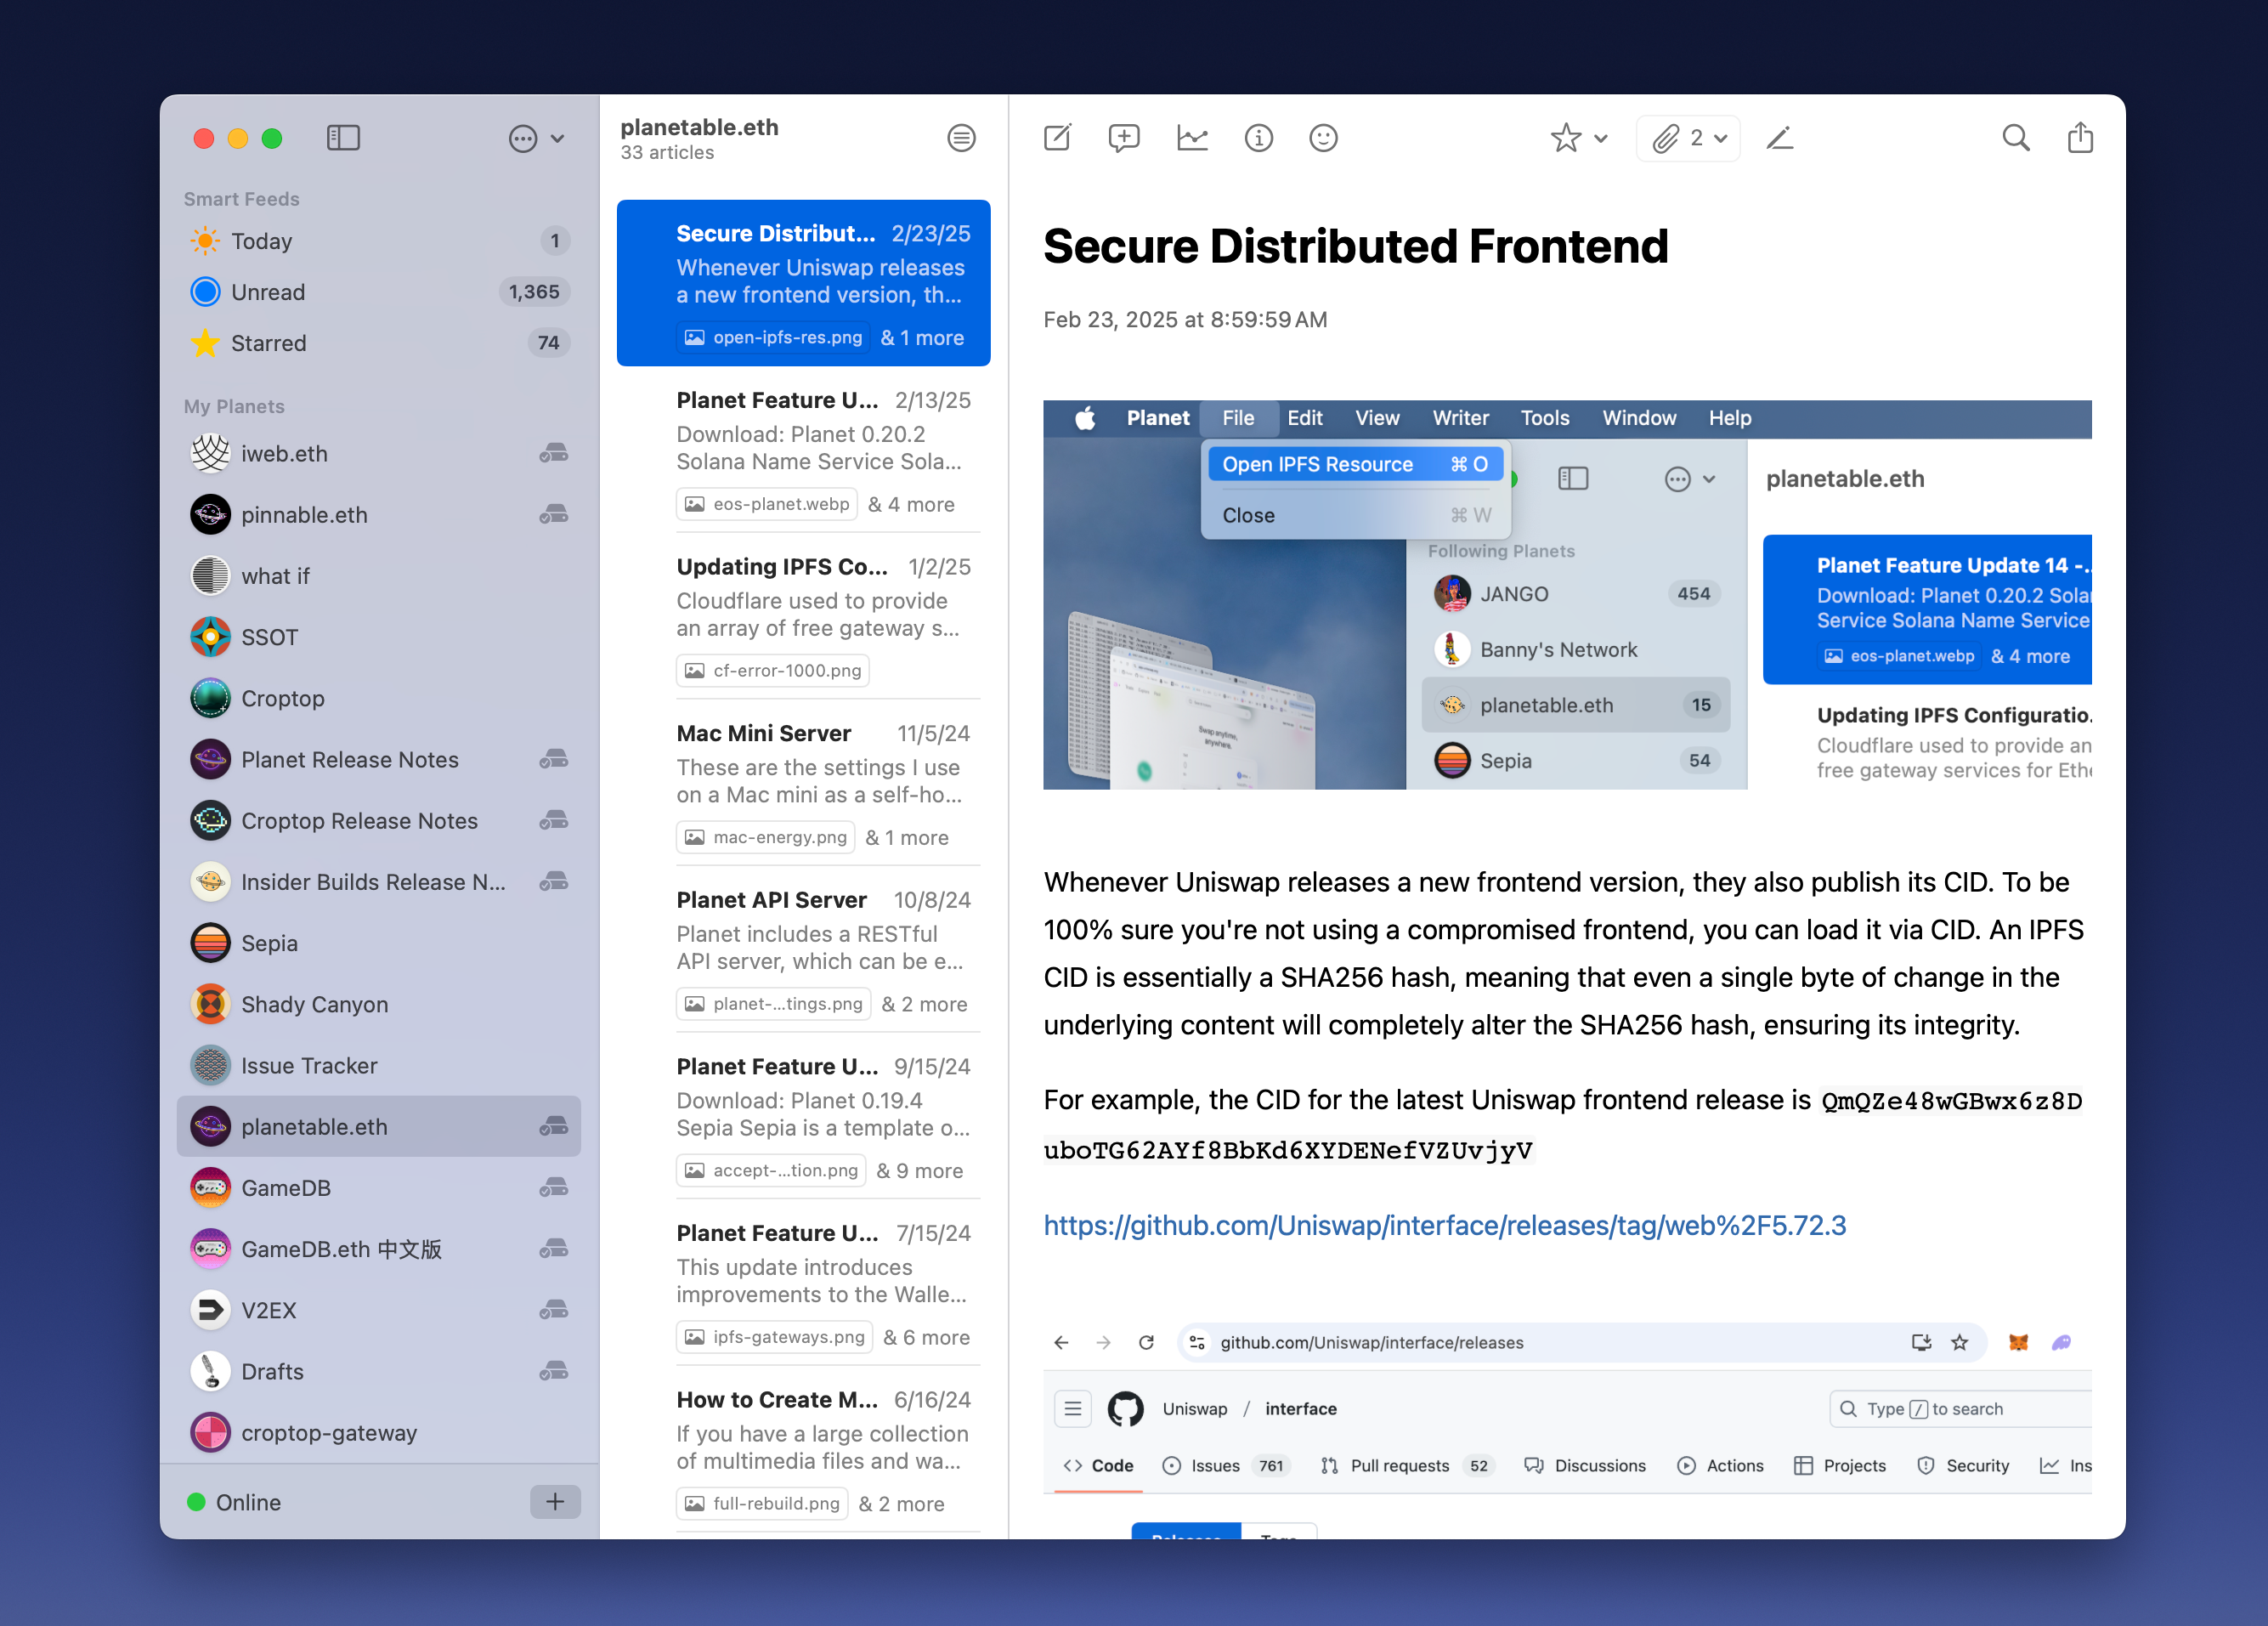The width and height of the screenshot is (2268, 1626).
Task: Select the Starred smart feed
Action: (268, 343)
